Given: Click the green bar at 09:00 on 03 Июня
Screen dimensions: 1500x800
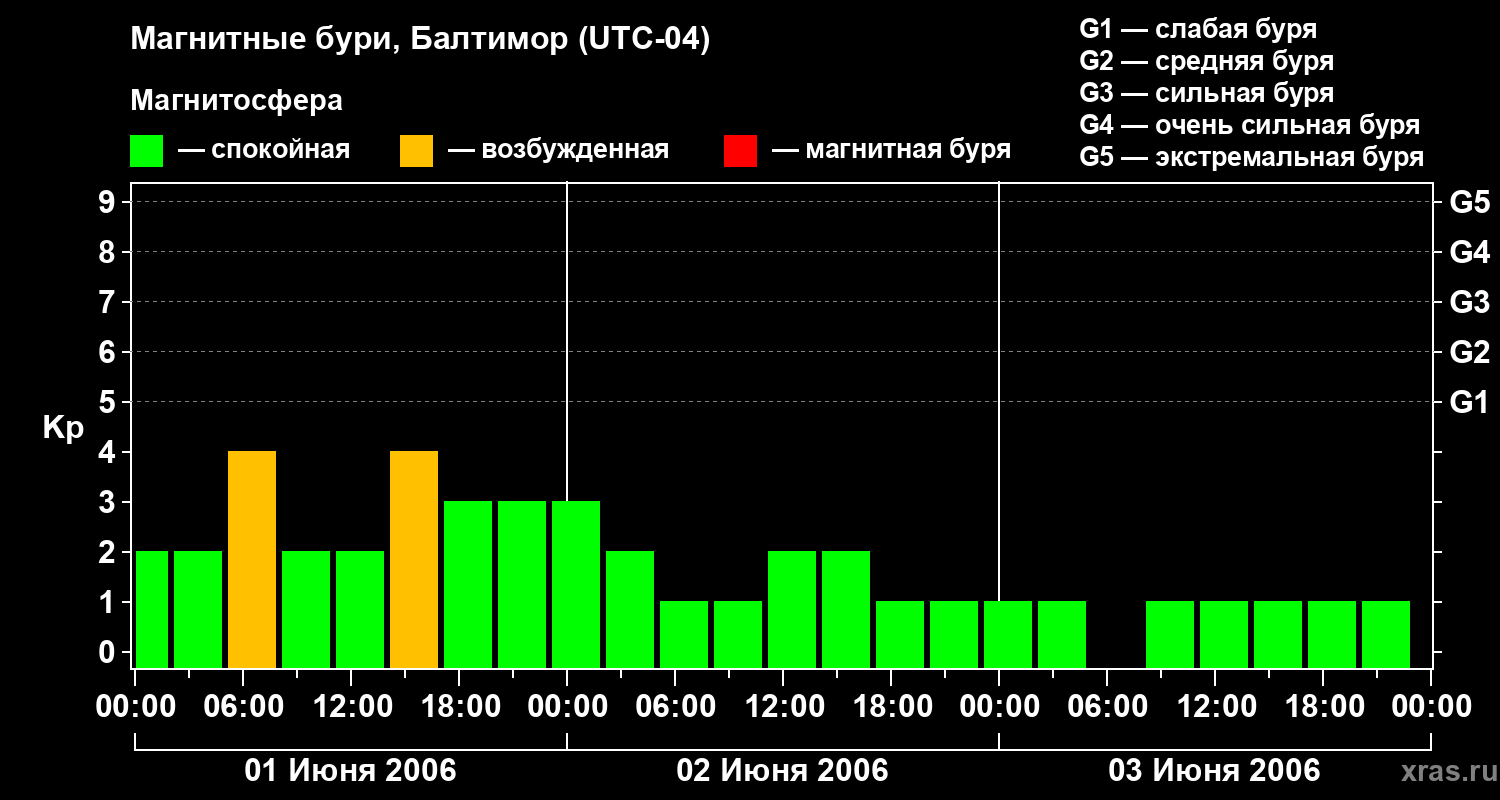Looking at the screenshot, I should click(1170, 635).
